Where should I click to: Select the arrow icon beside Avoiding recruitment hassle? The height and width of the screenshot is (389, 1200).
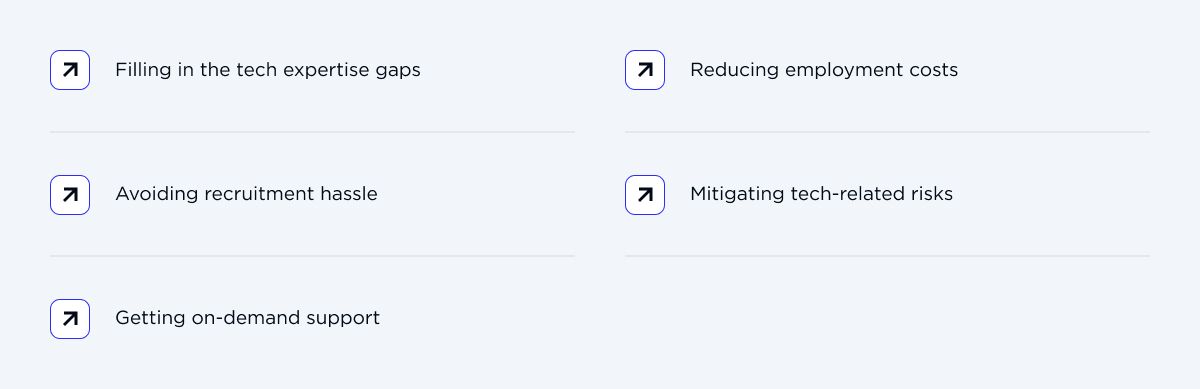[70, 194]
